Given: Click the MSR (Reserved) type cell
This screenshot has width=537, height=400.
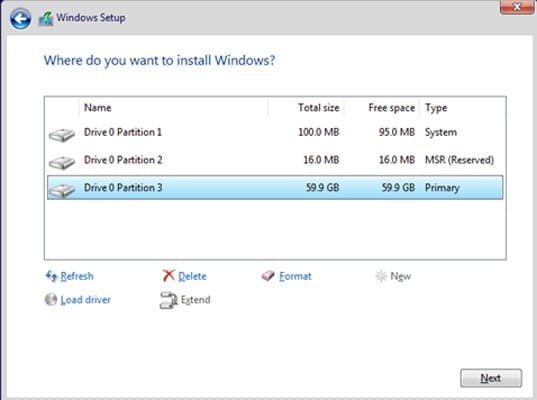Looking at the screenshot, I should tap(459, 160).
